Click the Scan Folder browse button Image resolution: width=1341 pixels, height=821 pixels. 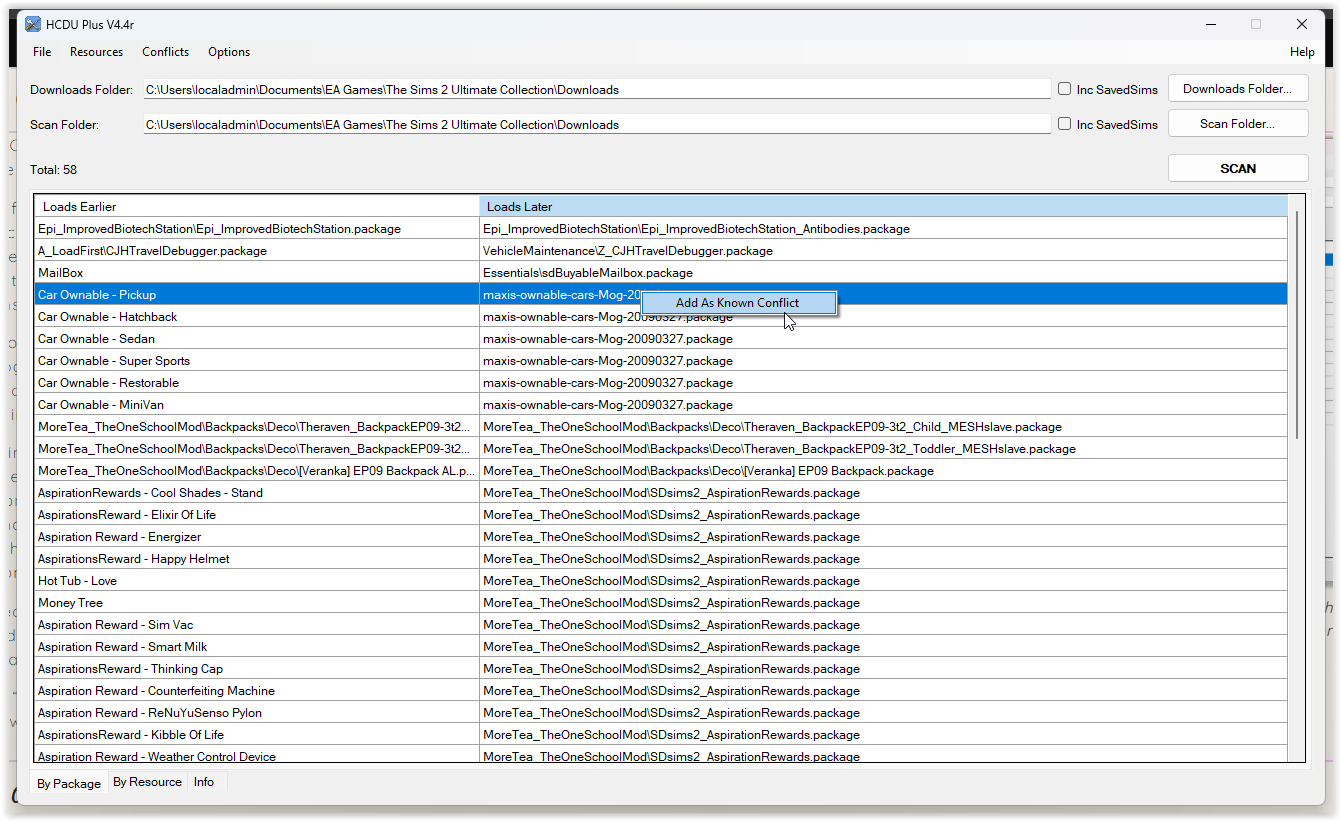tap(1237, 123)
